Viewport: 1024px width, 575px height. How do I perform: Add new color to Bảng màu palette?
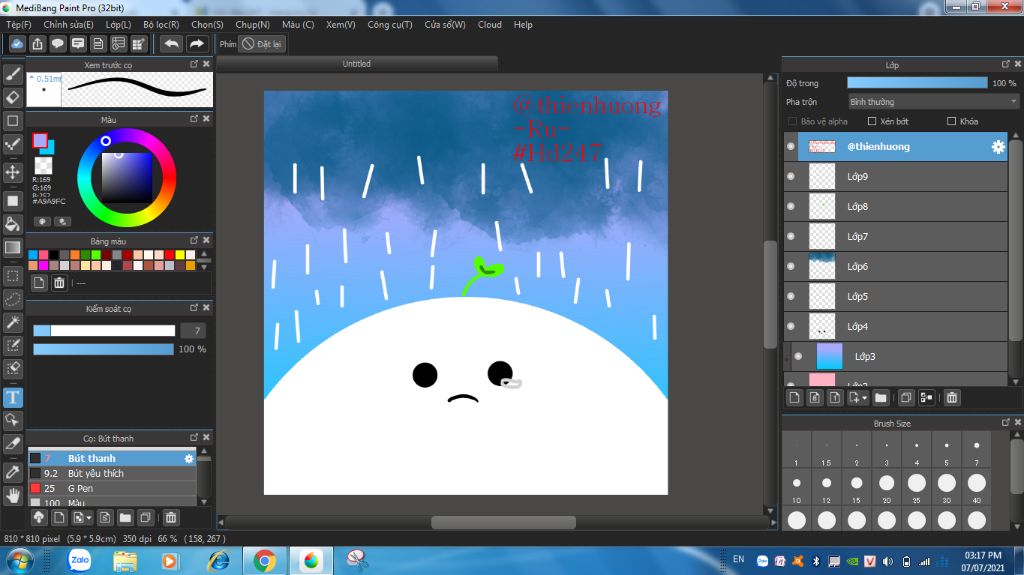pyautogui.click(x=39, y=282)
